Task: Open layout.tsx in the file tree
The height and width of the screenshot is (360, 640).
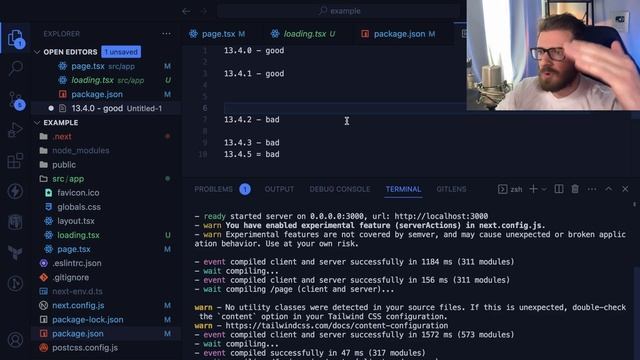Action: tap(106, 221)
